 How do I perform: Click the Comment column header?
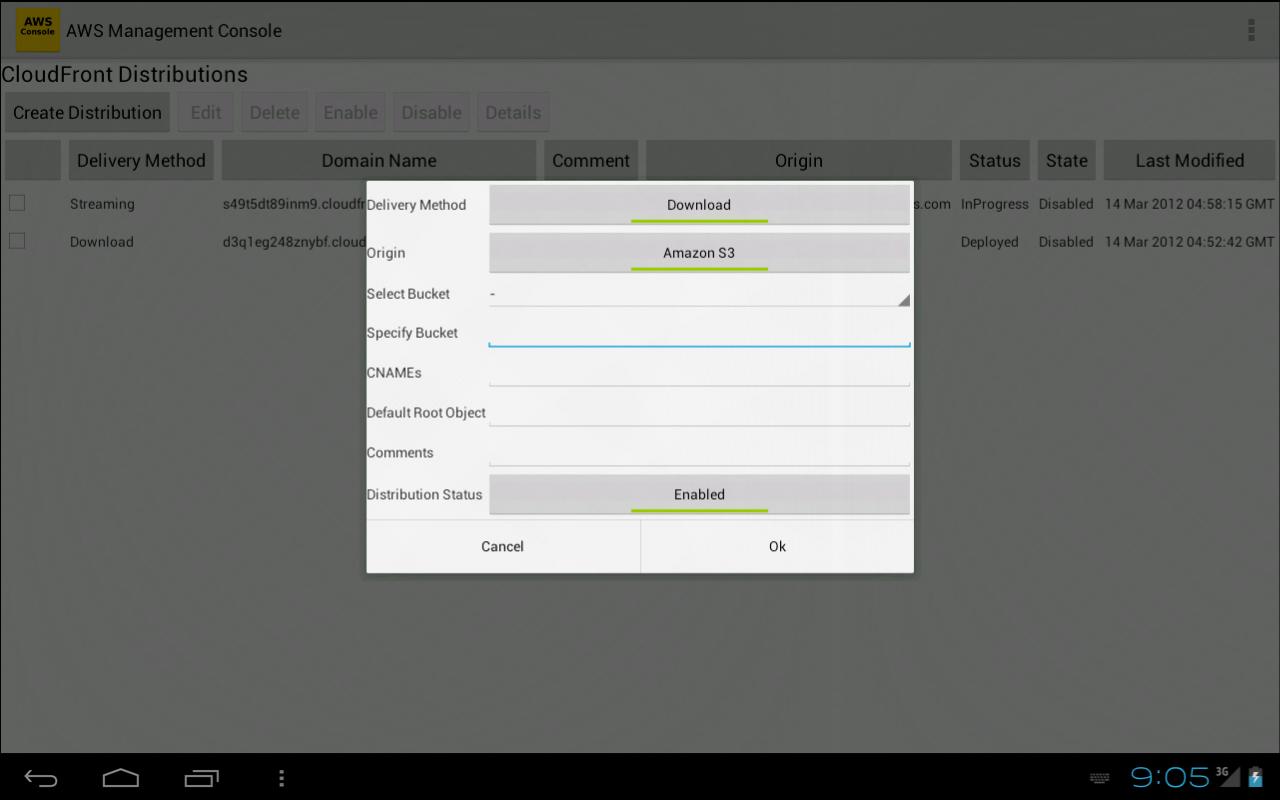tap(591, 160)
